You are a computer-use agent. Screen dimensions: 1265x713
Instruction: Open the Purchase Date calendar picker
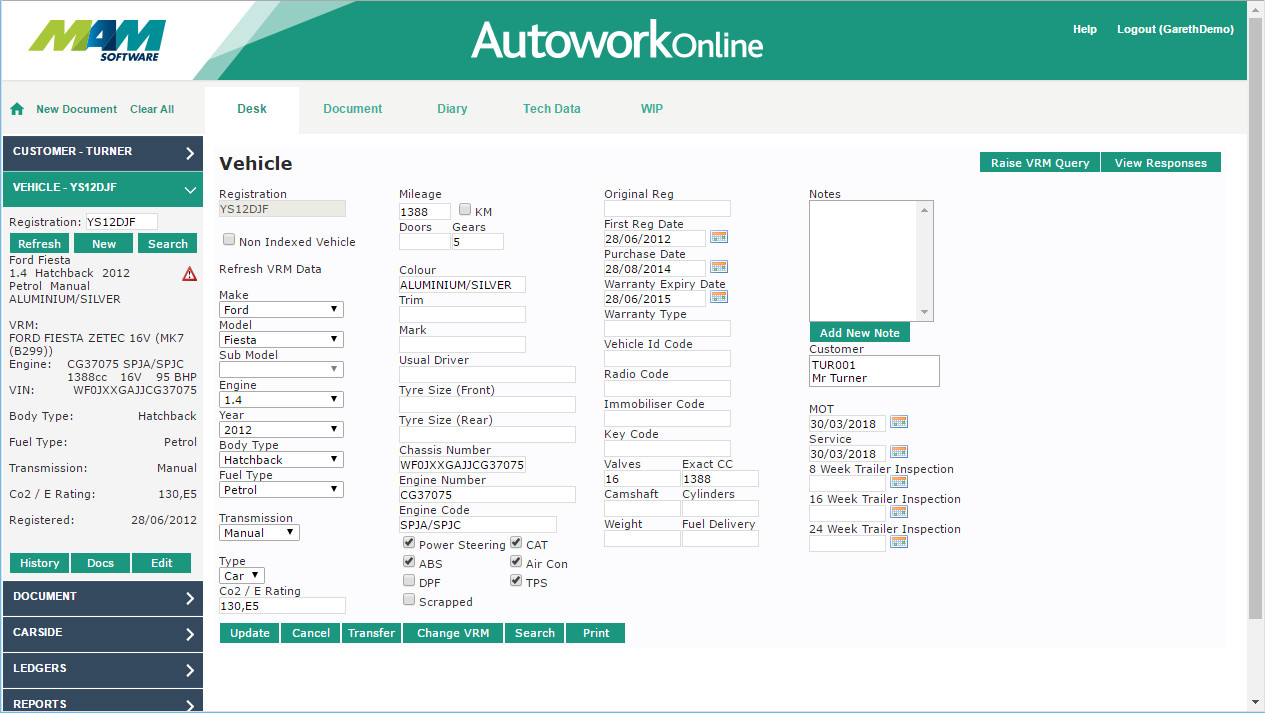[x=719, y=268]
